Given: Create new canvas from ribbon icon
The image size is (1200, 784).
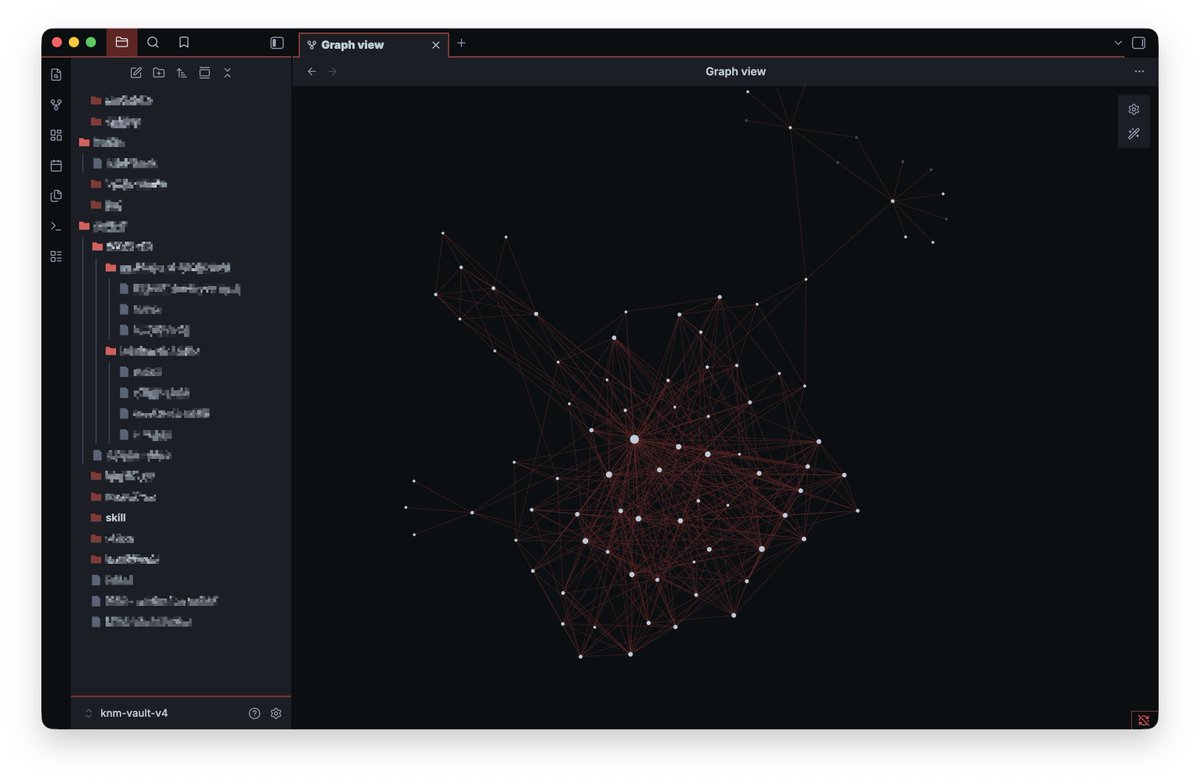Looking at the screenshot, I should [56, 135].
